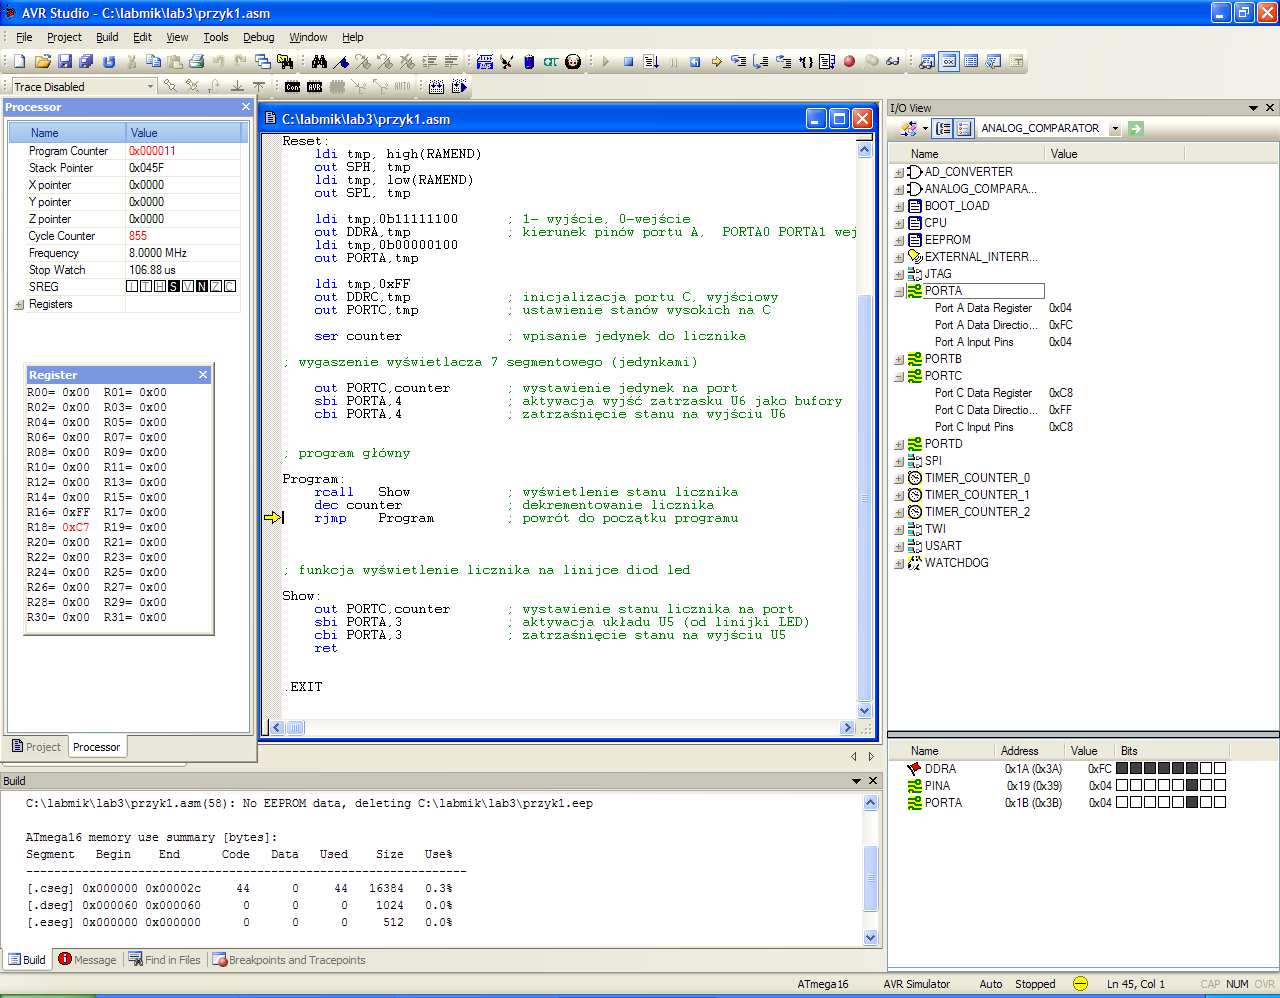Click the Step Over icon
This screenshot has width=1280, height=998.
761,62
